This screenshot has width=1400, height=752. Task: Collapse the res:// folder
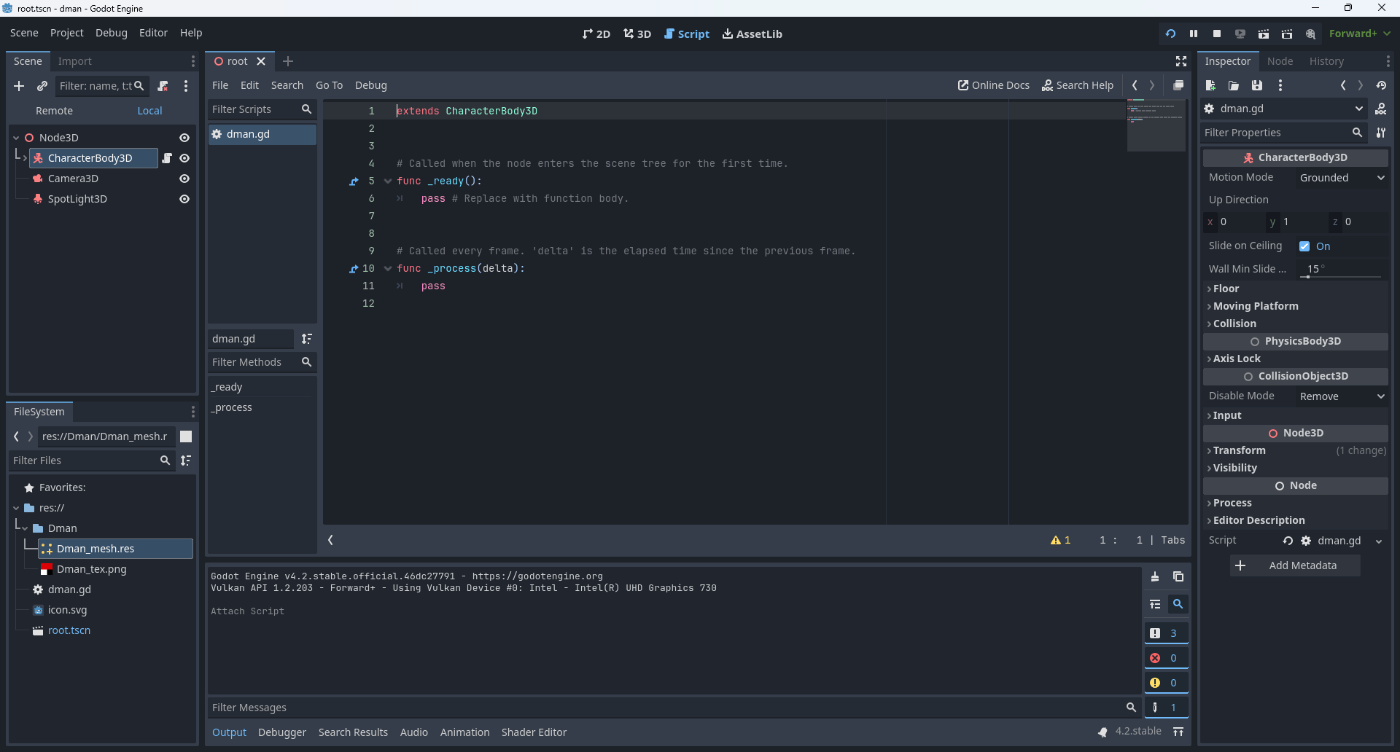tap(17, 508)
